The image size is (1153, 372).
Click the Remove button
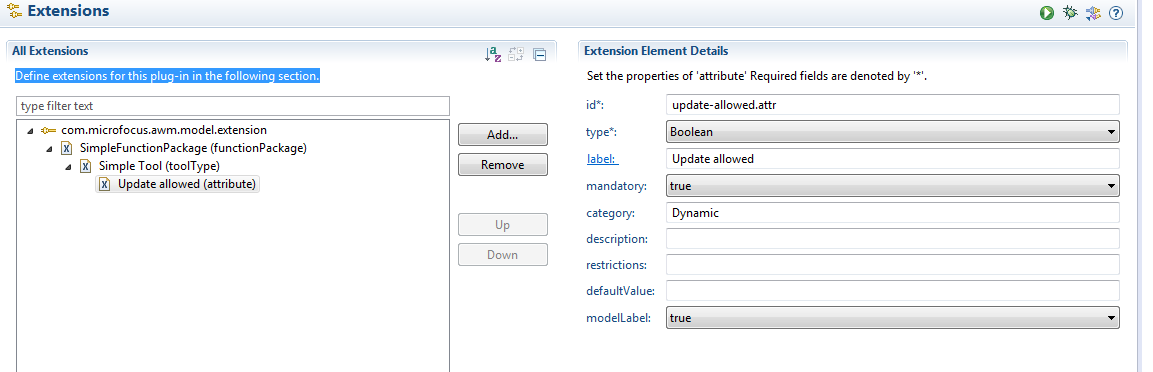click(503, 165)
